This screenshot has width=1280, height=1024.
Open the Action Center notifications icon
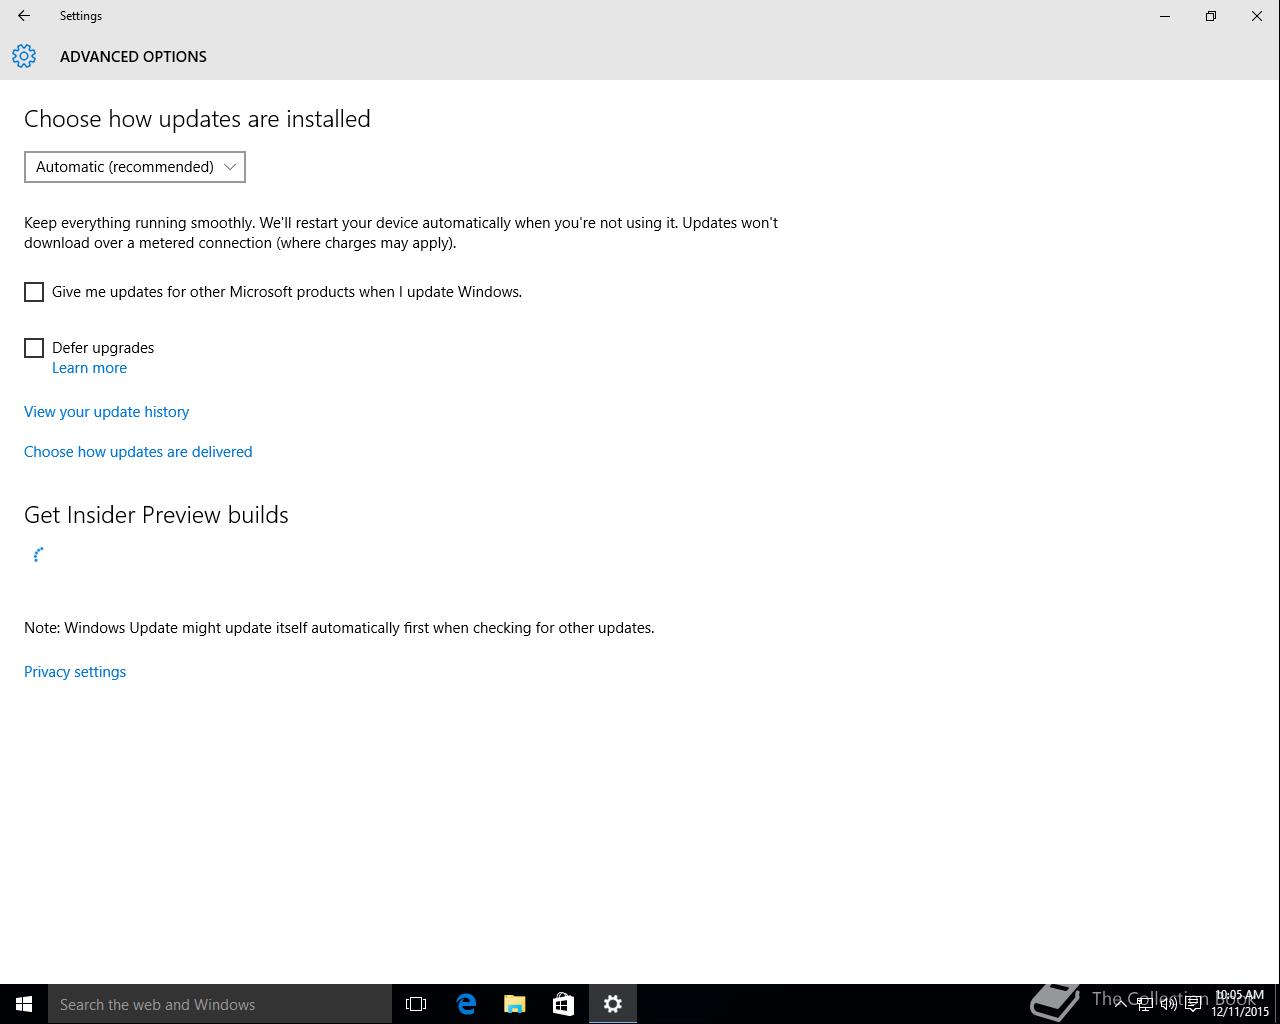tap(1193, 1004)
